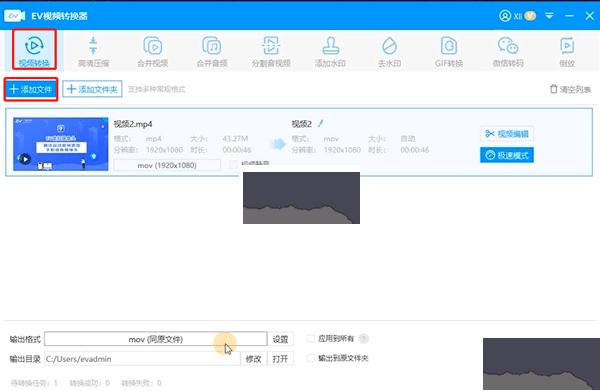Click the 转换失败 status counter

click(141, 383)
